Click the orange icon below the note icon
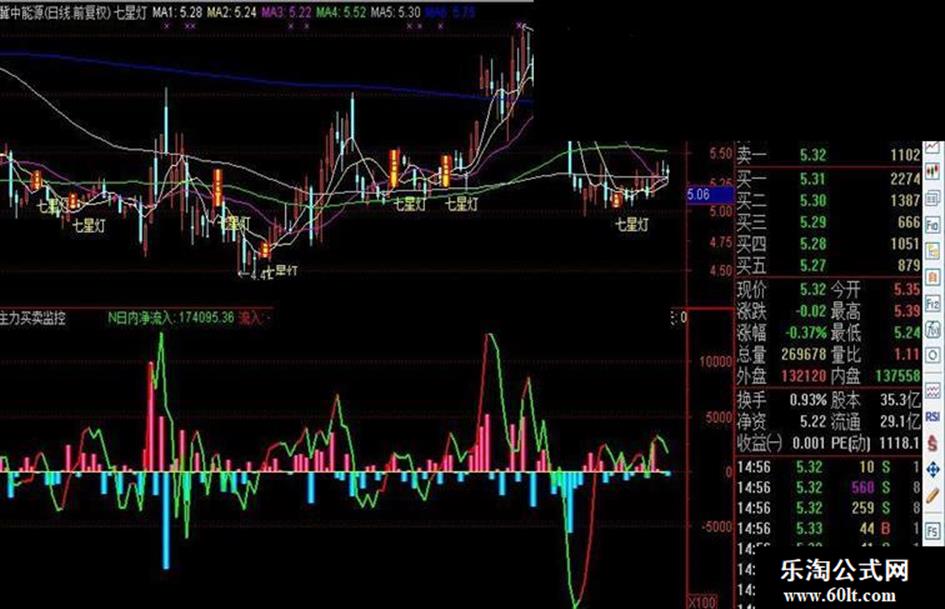 pyautogui.click(x=932, y=277)
